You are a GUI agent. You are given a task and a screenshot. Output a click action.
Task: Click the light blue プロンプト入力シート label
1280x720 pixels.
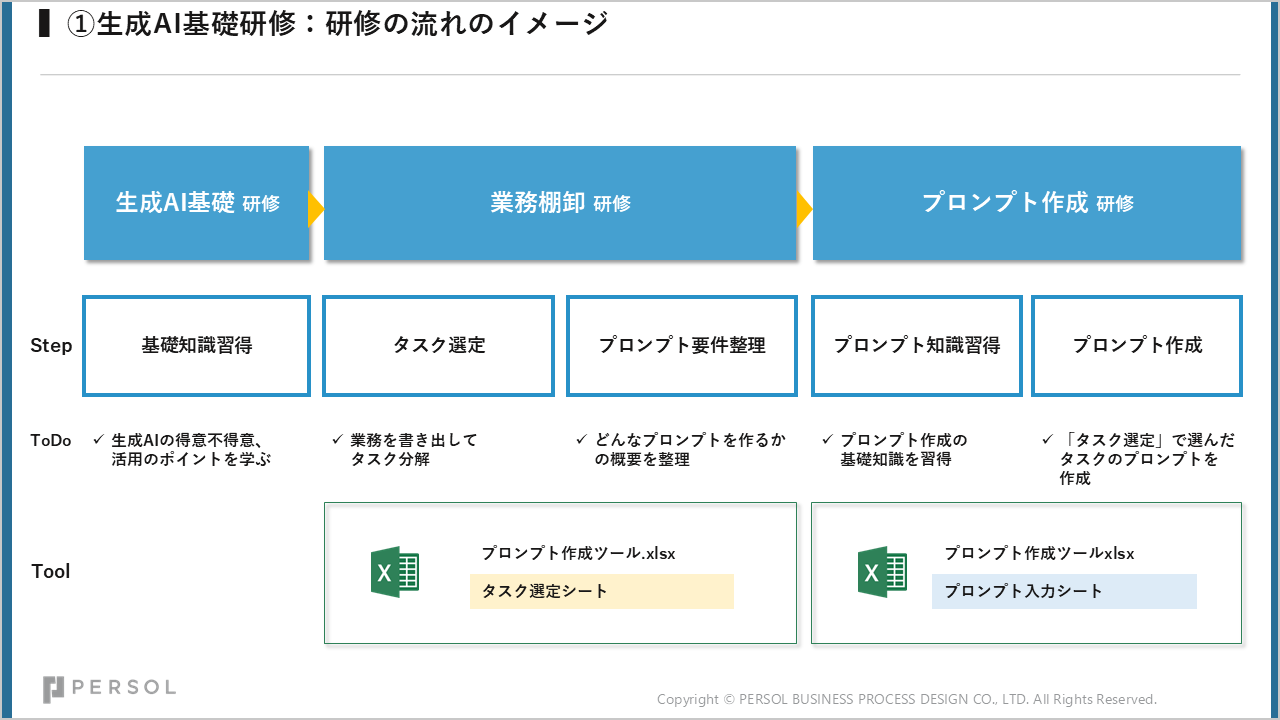(1064, 591)
